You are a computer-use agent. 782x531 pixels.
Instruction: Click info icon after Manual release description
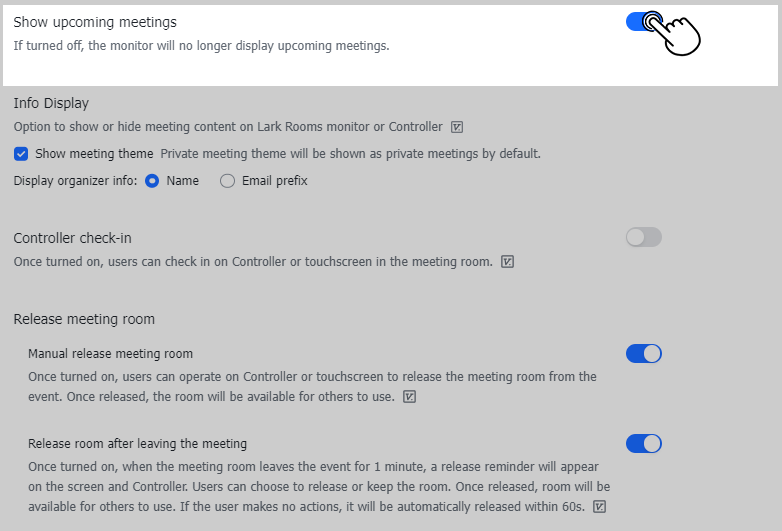409,397
